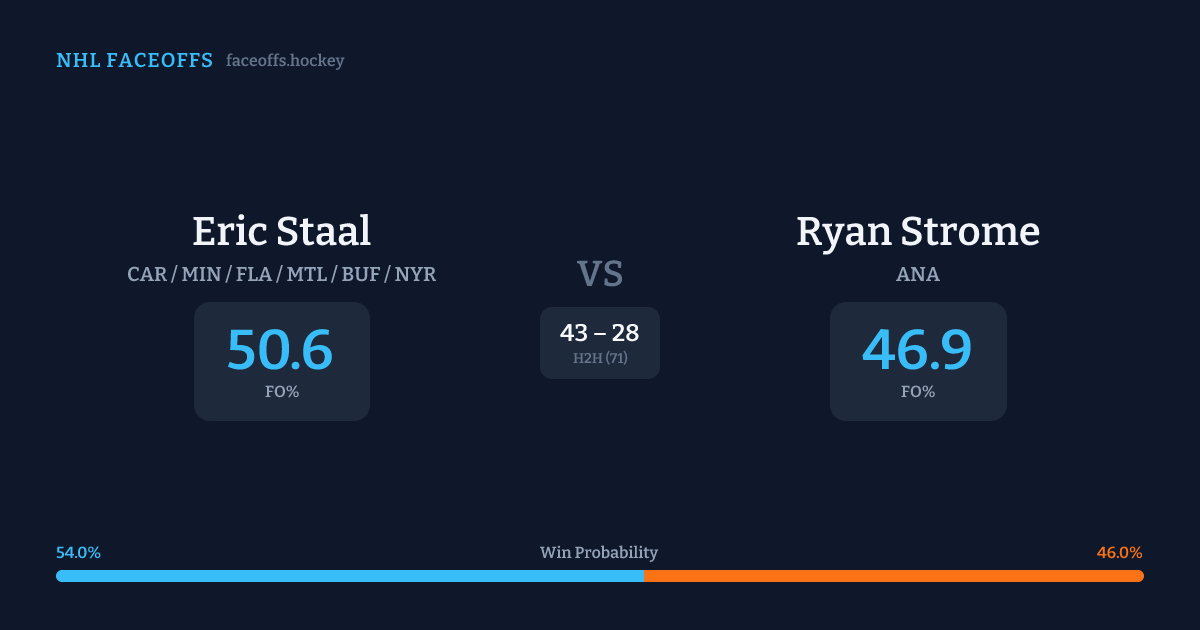Screen dimensions: 1200x630
Task: Open Ryan Strome's 46.9 FO% card
Action: (917, 361)
